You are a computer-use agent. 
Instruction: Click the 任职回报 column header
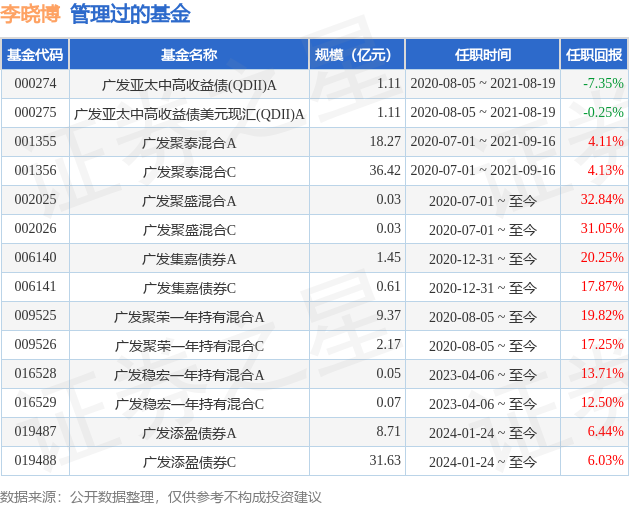594,55
